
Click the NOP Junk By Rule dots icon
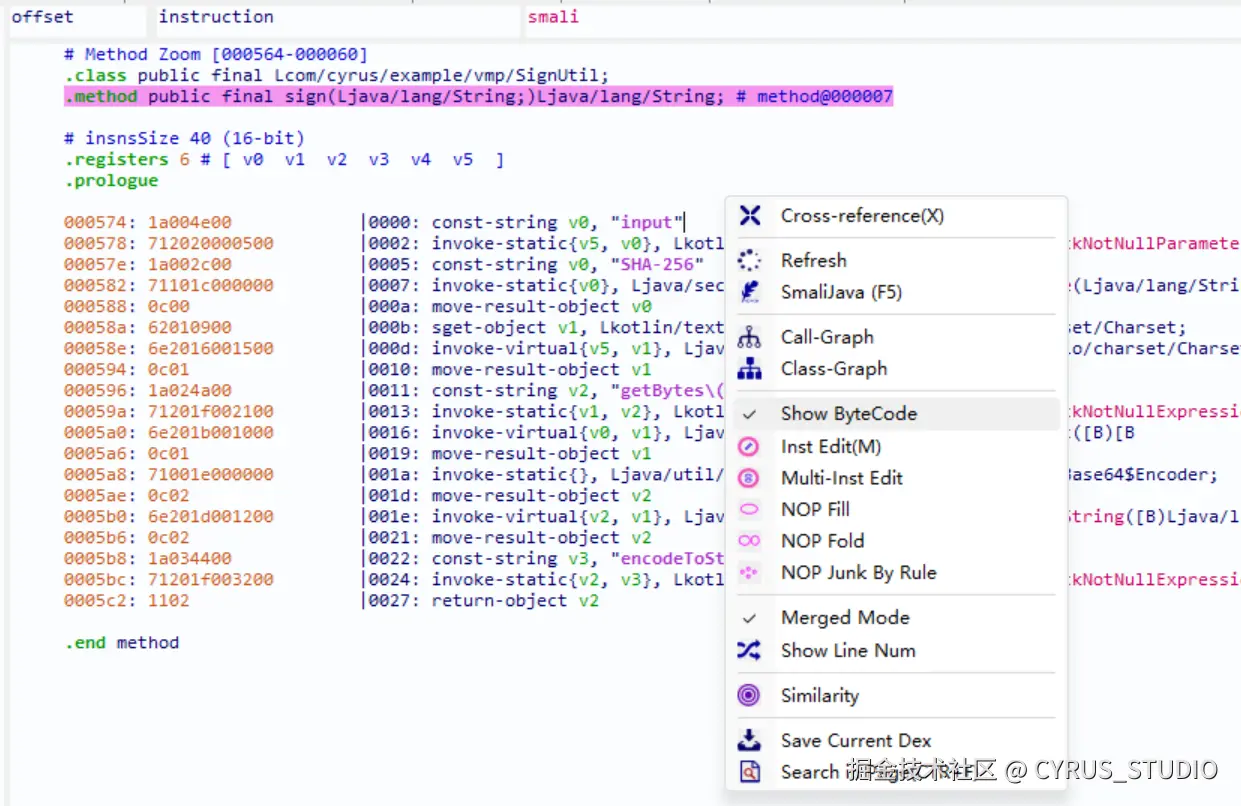click(x=749, y=573)
